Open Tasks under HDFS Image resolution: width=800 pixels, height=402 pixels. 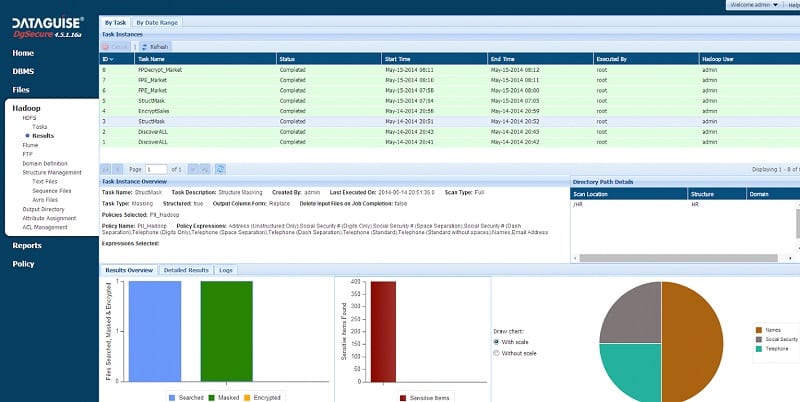point(40,127)
